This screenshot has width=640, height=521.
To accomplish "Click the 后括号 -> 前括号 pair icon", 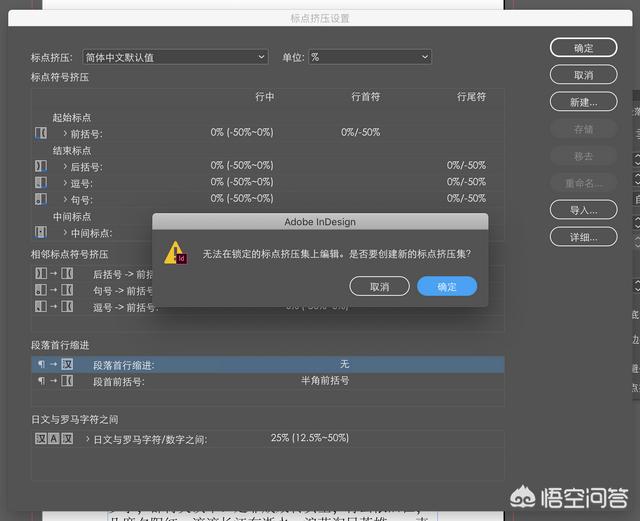I will tap(54, 273).
